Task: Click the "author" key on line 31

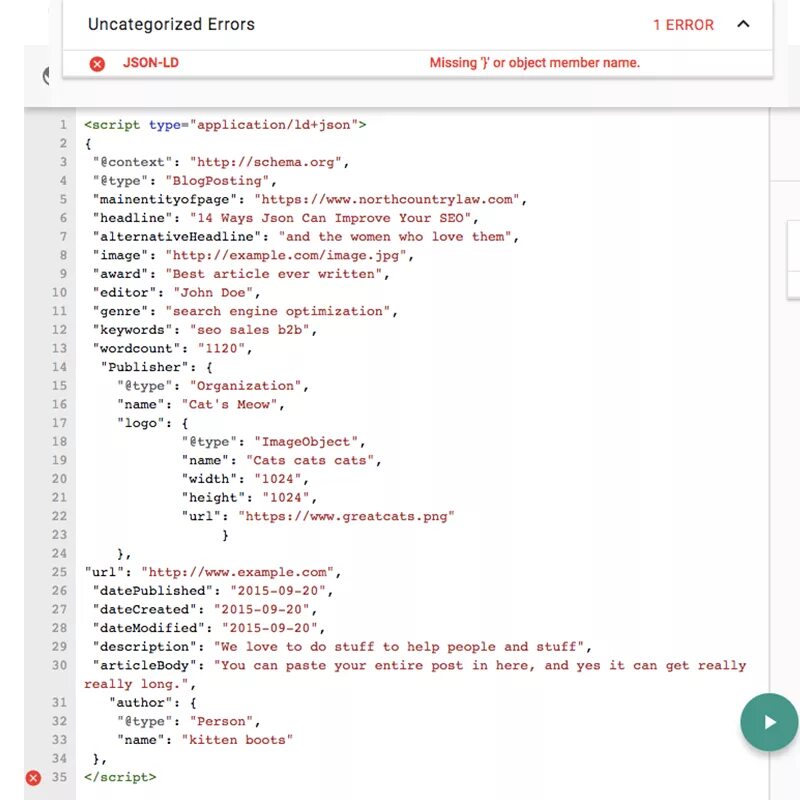Action: pos(141,703)
